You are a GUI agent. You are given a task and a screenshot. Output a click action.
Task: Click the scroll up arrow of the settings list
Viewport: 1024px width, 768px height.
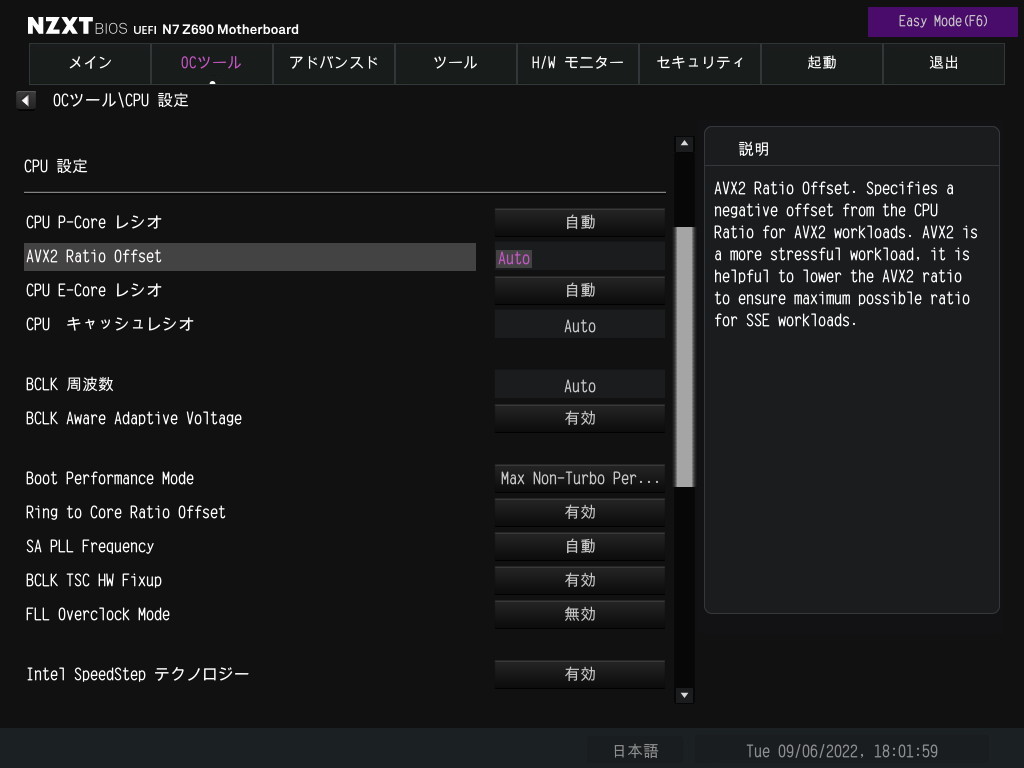pyautogui.click(x=684, y=144)
